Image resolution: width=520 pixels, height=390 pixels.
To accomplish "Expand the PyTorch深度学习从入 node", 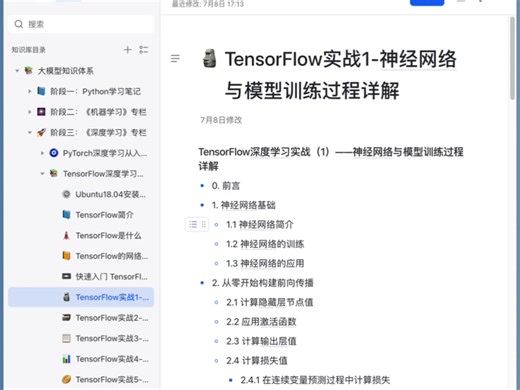I will [x=42, y=153].
